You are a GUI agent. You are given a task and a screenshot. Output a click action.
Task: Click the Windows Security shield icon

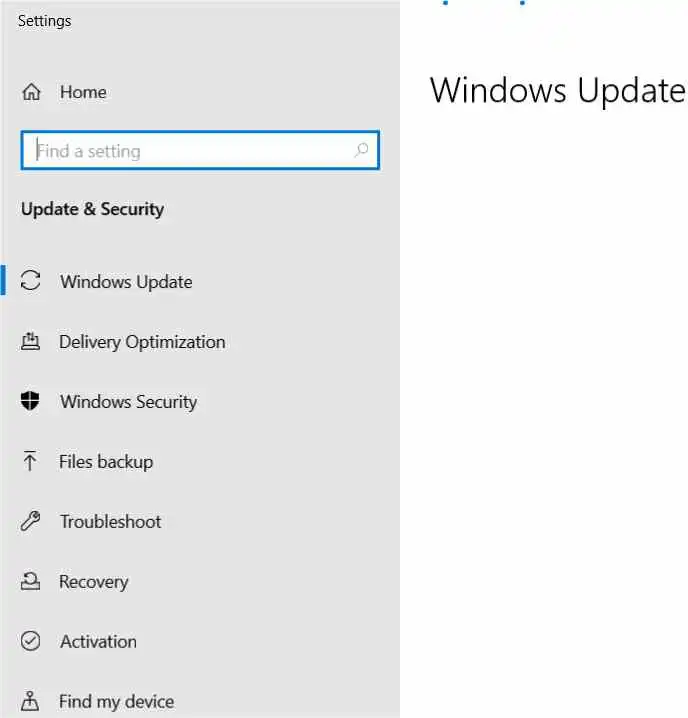(x=30, y=401)
